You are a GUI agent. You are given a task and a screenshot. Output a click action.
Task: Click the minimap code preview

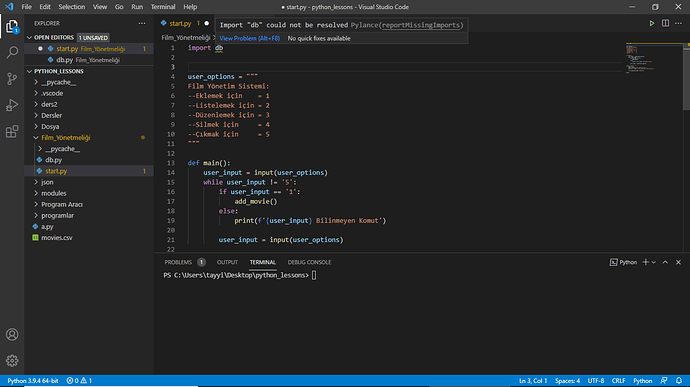653,59
